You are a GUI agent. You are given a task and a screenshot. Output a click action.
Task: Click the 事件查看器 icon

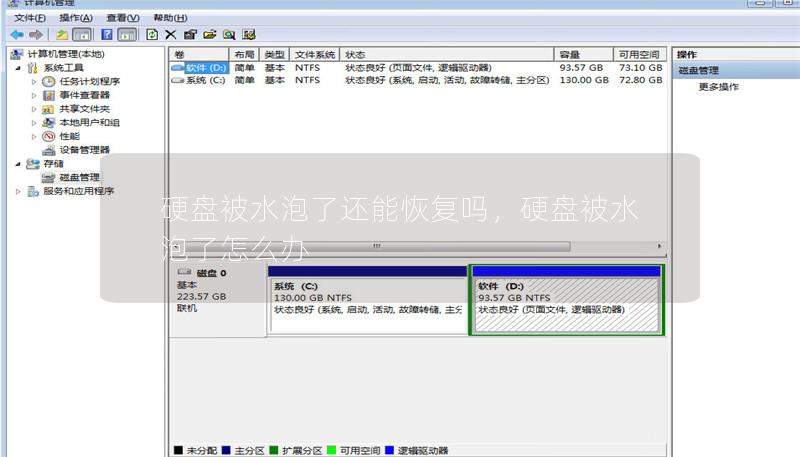[48, 95]
